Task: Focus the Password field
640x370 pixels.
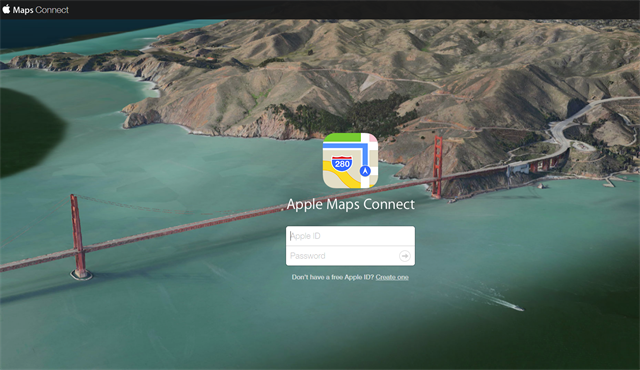Action: (x=342, y=256)
